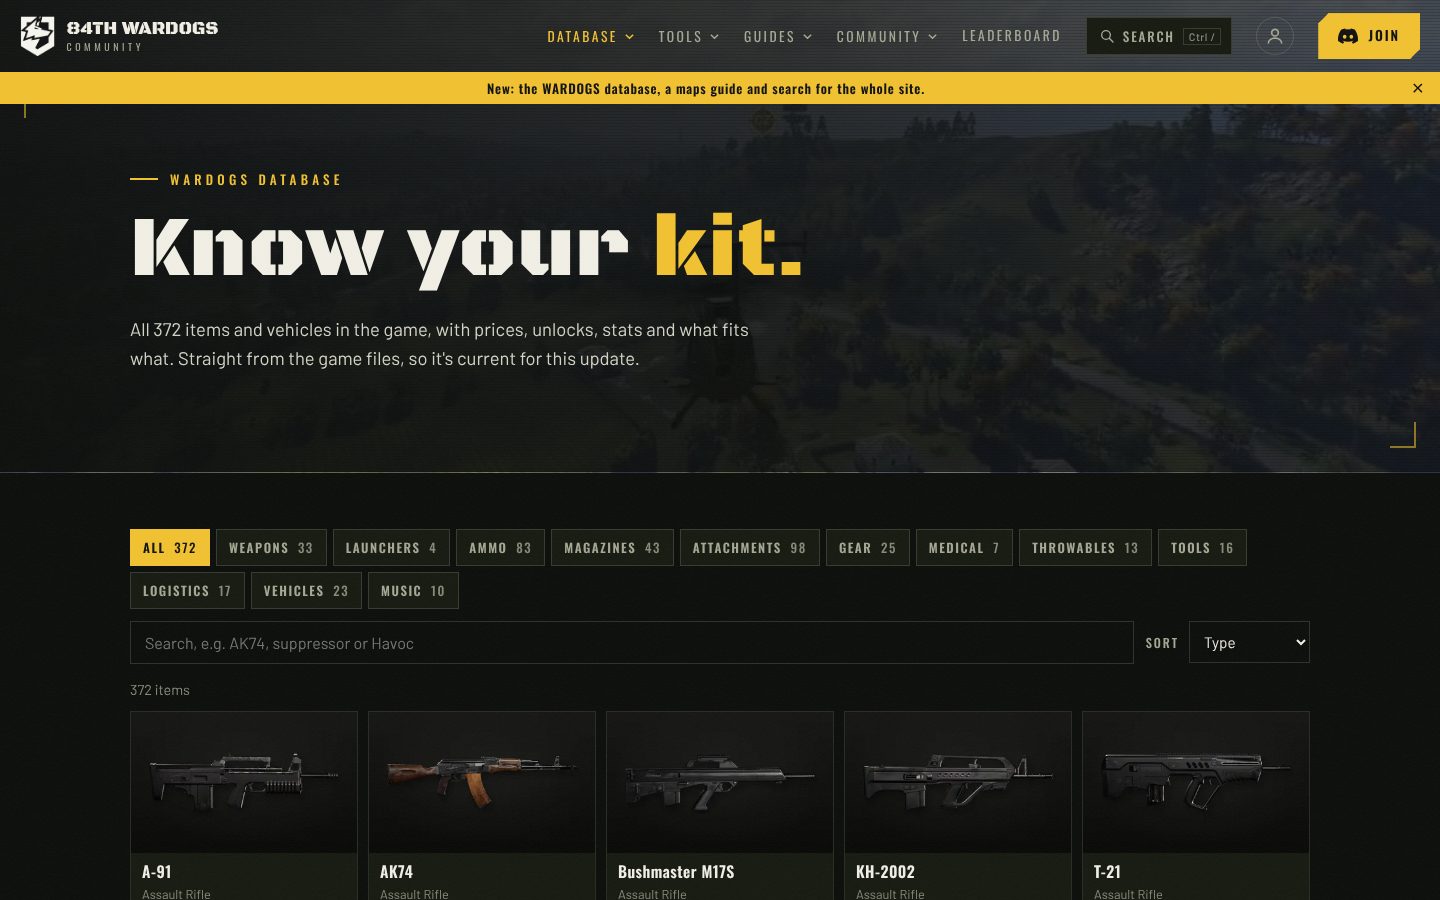This screenshot has width=1440, height=900.
Task: Click the AK74 item name
Action: 397,871
